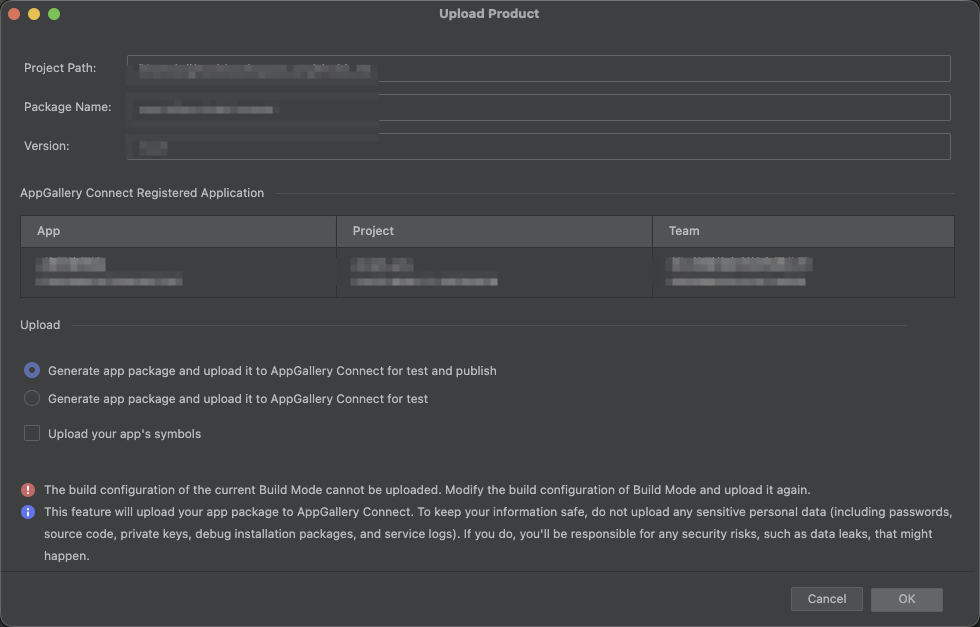Click the 'Version:' label
This screenshot has height=627, width=980.
[x=46, y=146]
